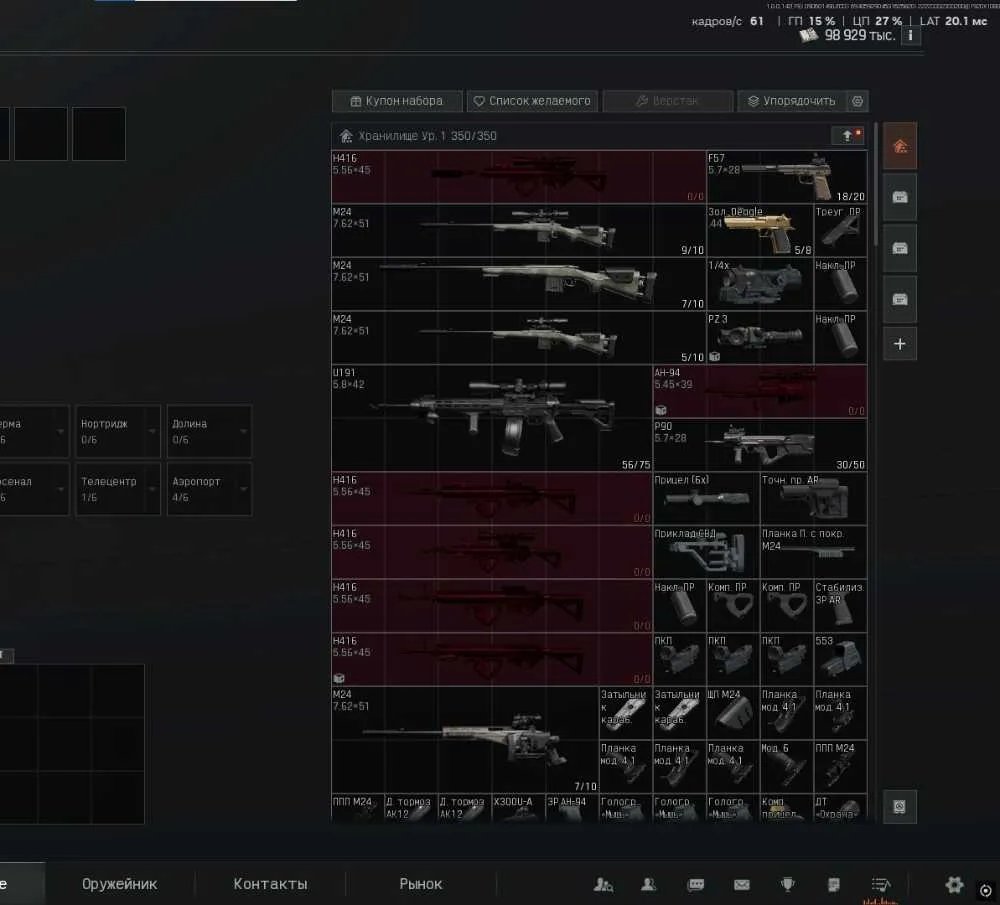1000x905 pixels.
Task: Open the mail envelope icon
Action: tap(742, 885)
